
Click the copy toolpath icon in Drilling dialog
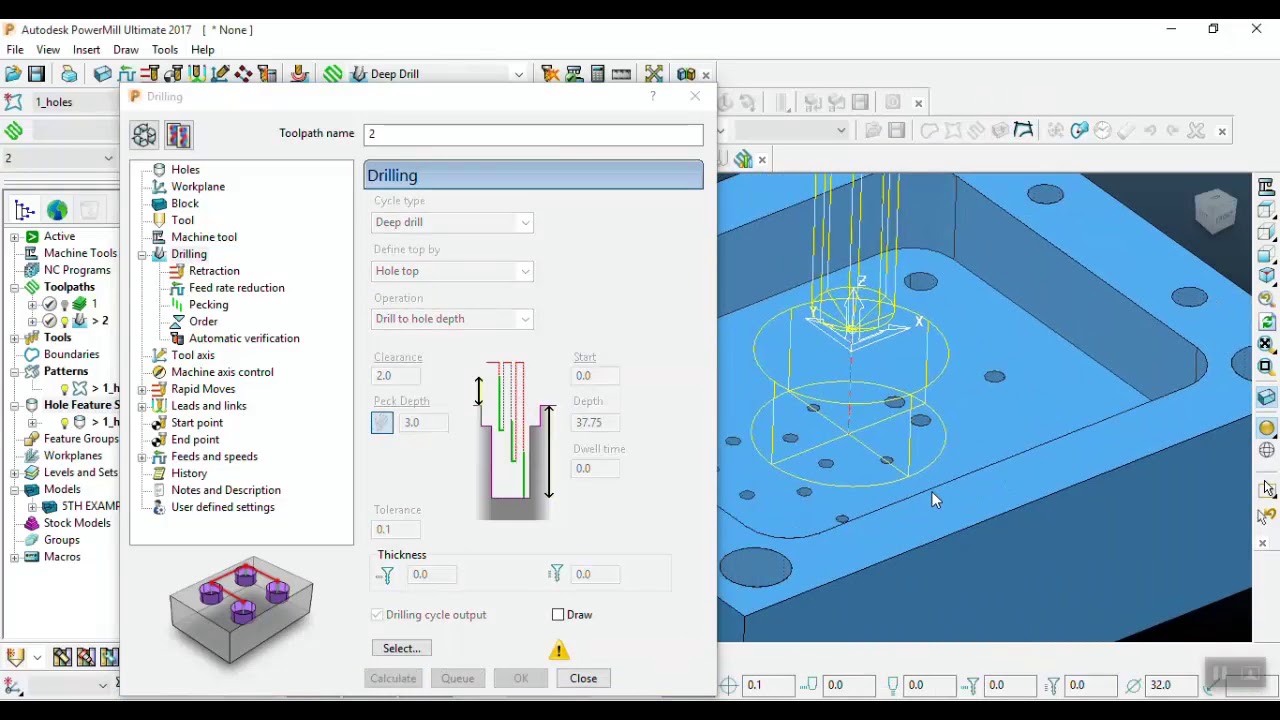(x=179, y=135)
